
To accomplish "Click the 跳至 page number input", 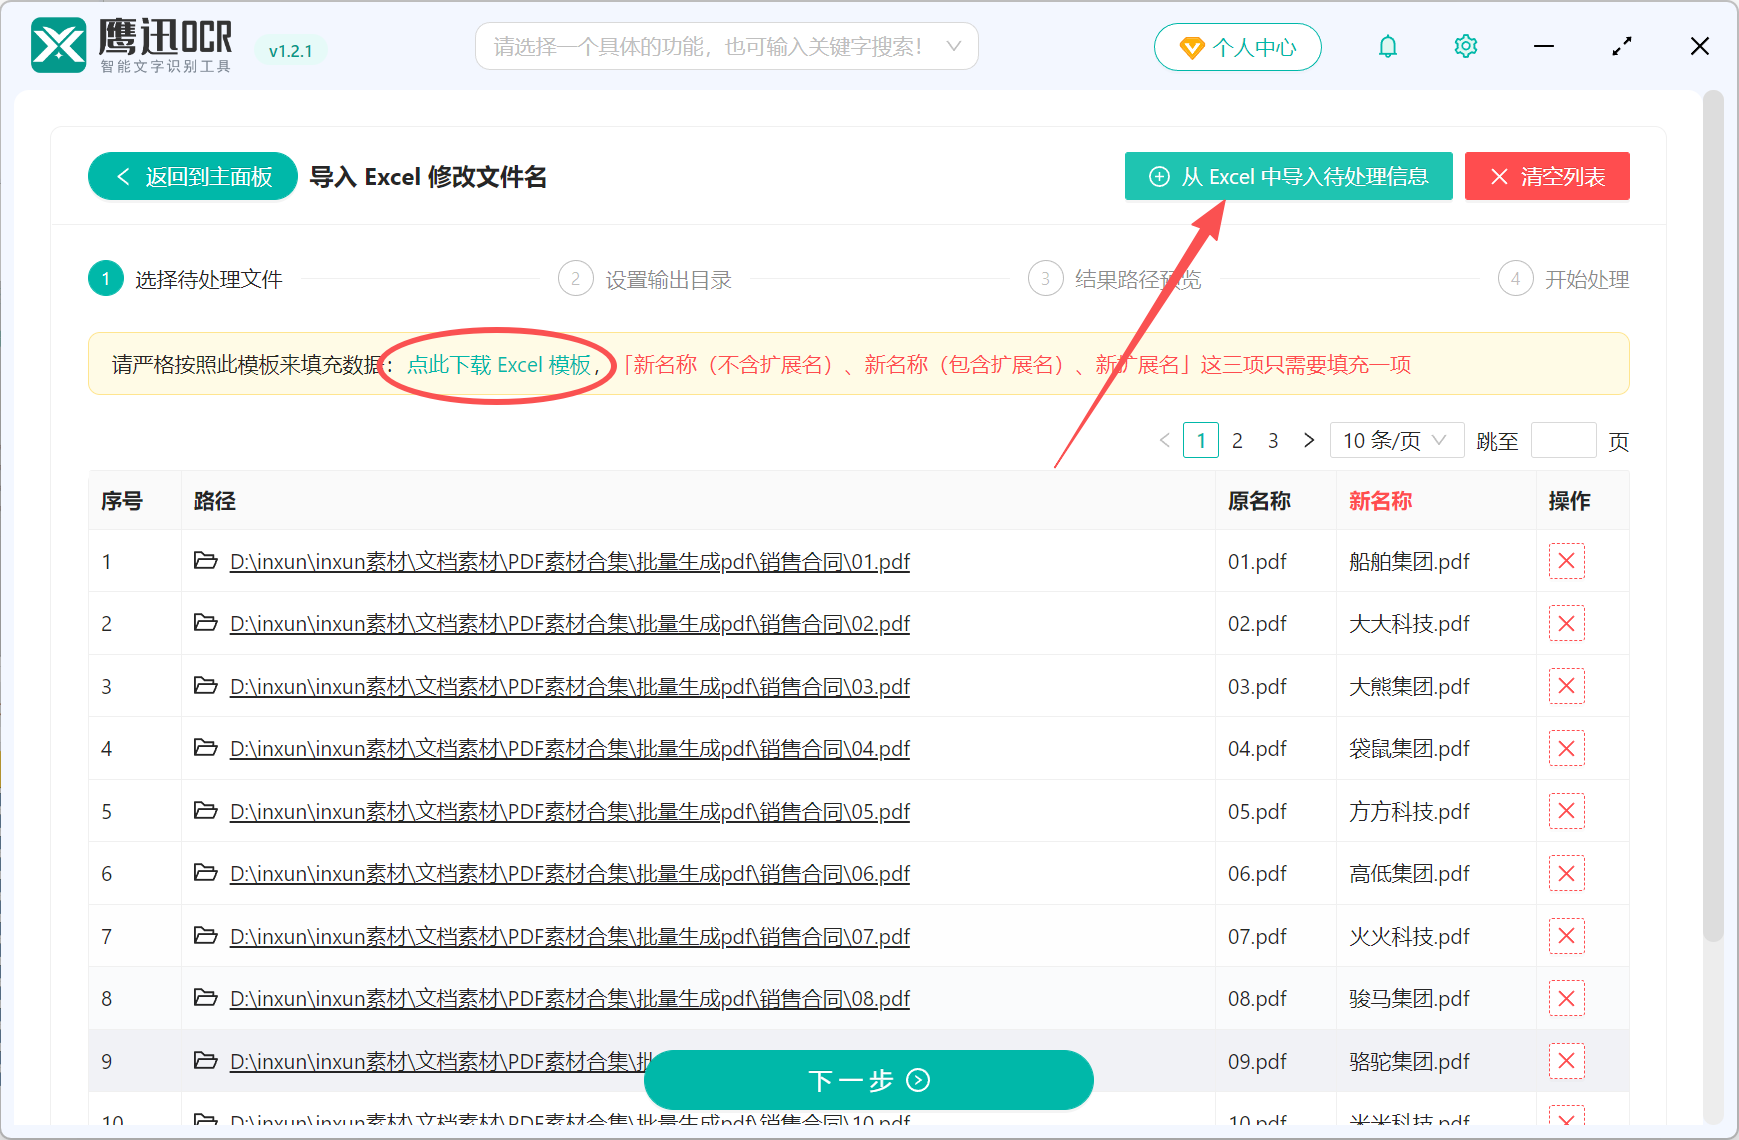I will tap(1563, 441).
